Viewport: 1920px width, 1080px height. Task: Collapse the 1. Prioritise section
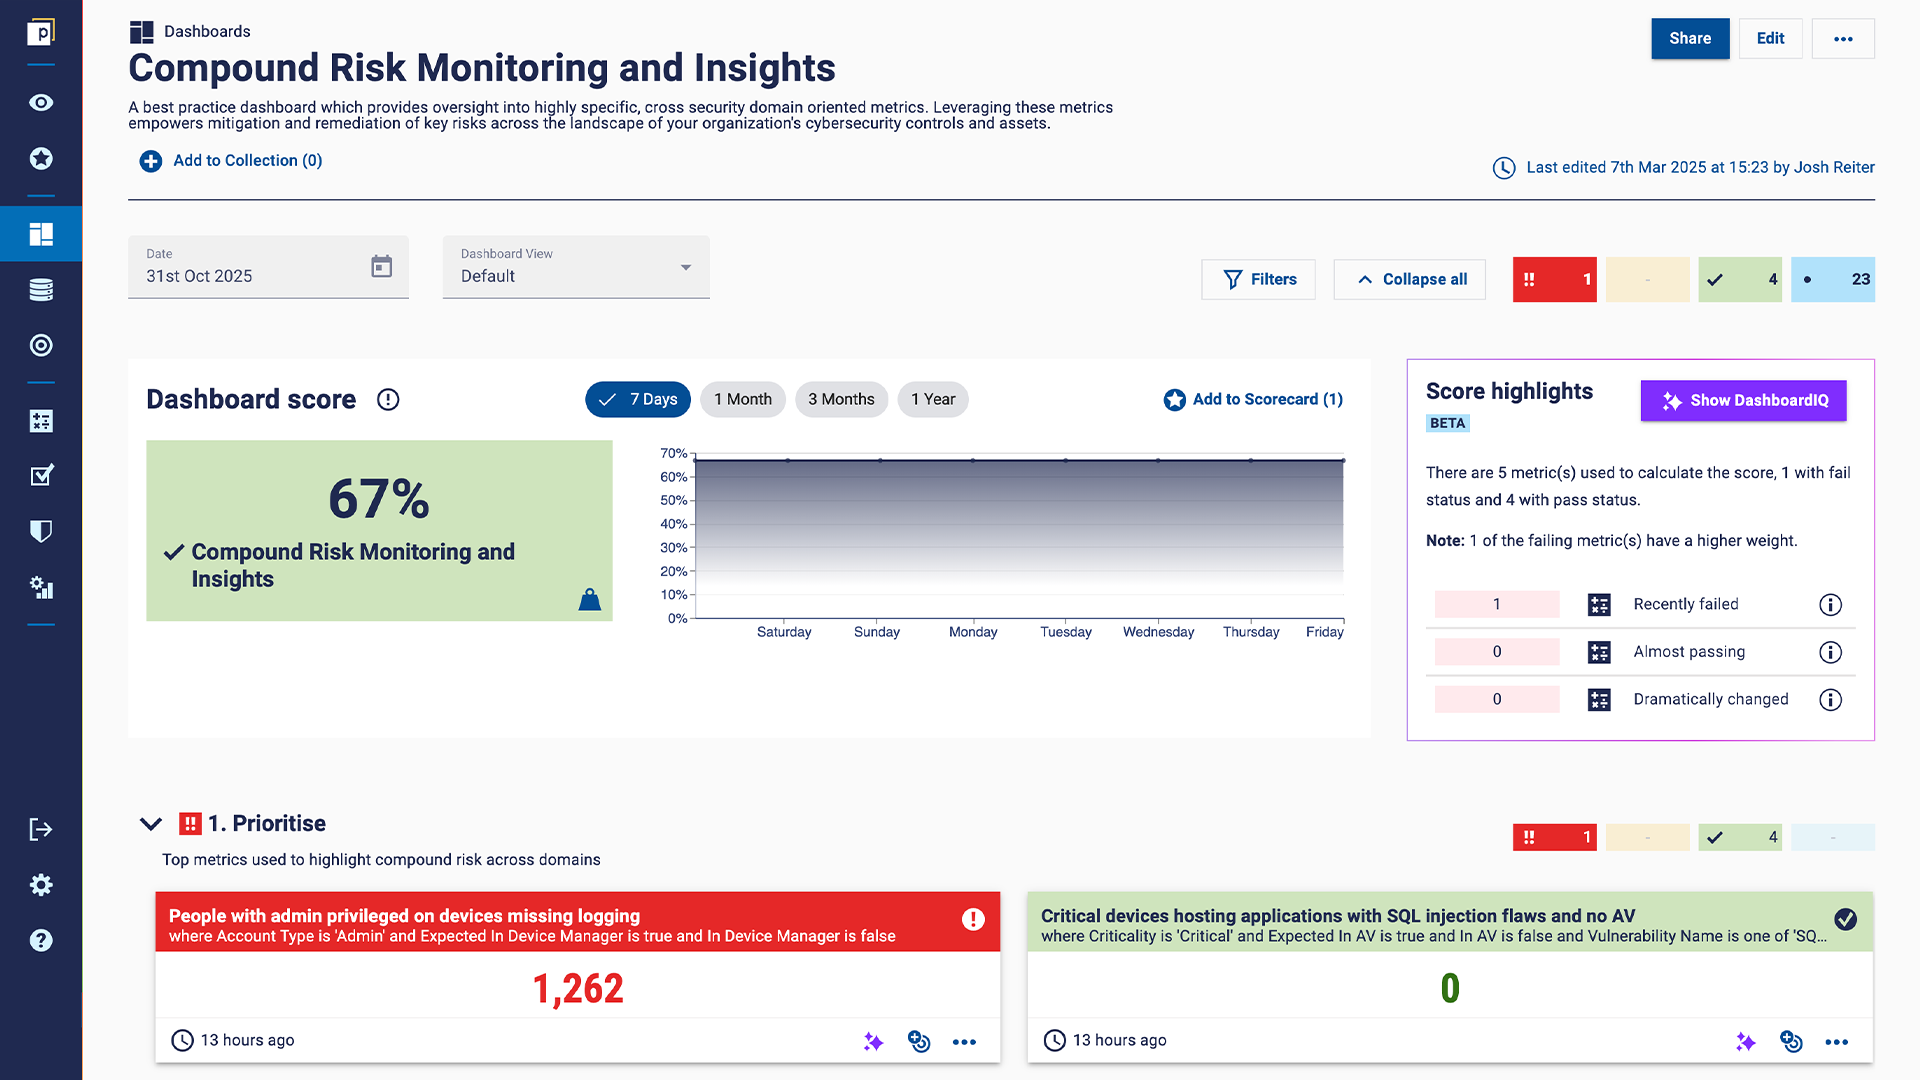click(x=151, y=824)
